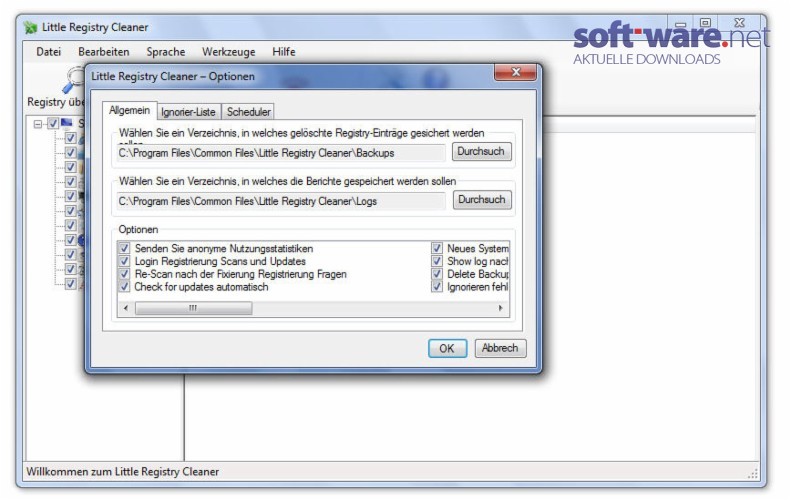
Task: Close the Optionen dialog with red X
Action: pyautogui.click(x=516, y=72)
